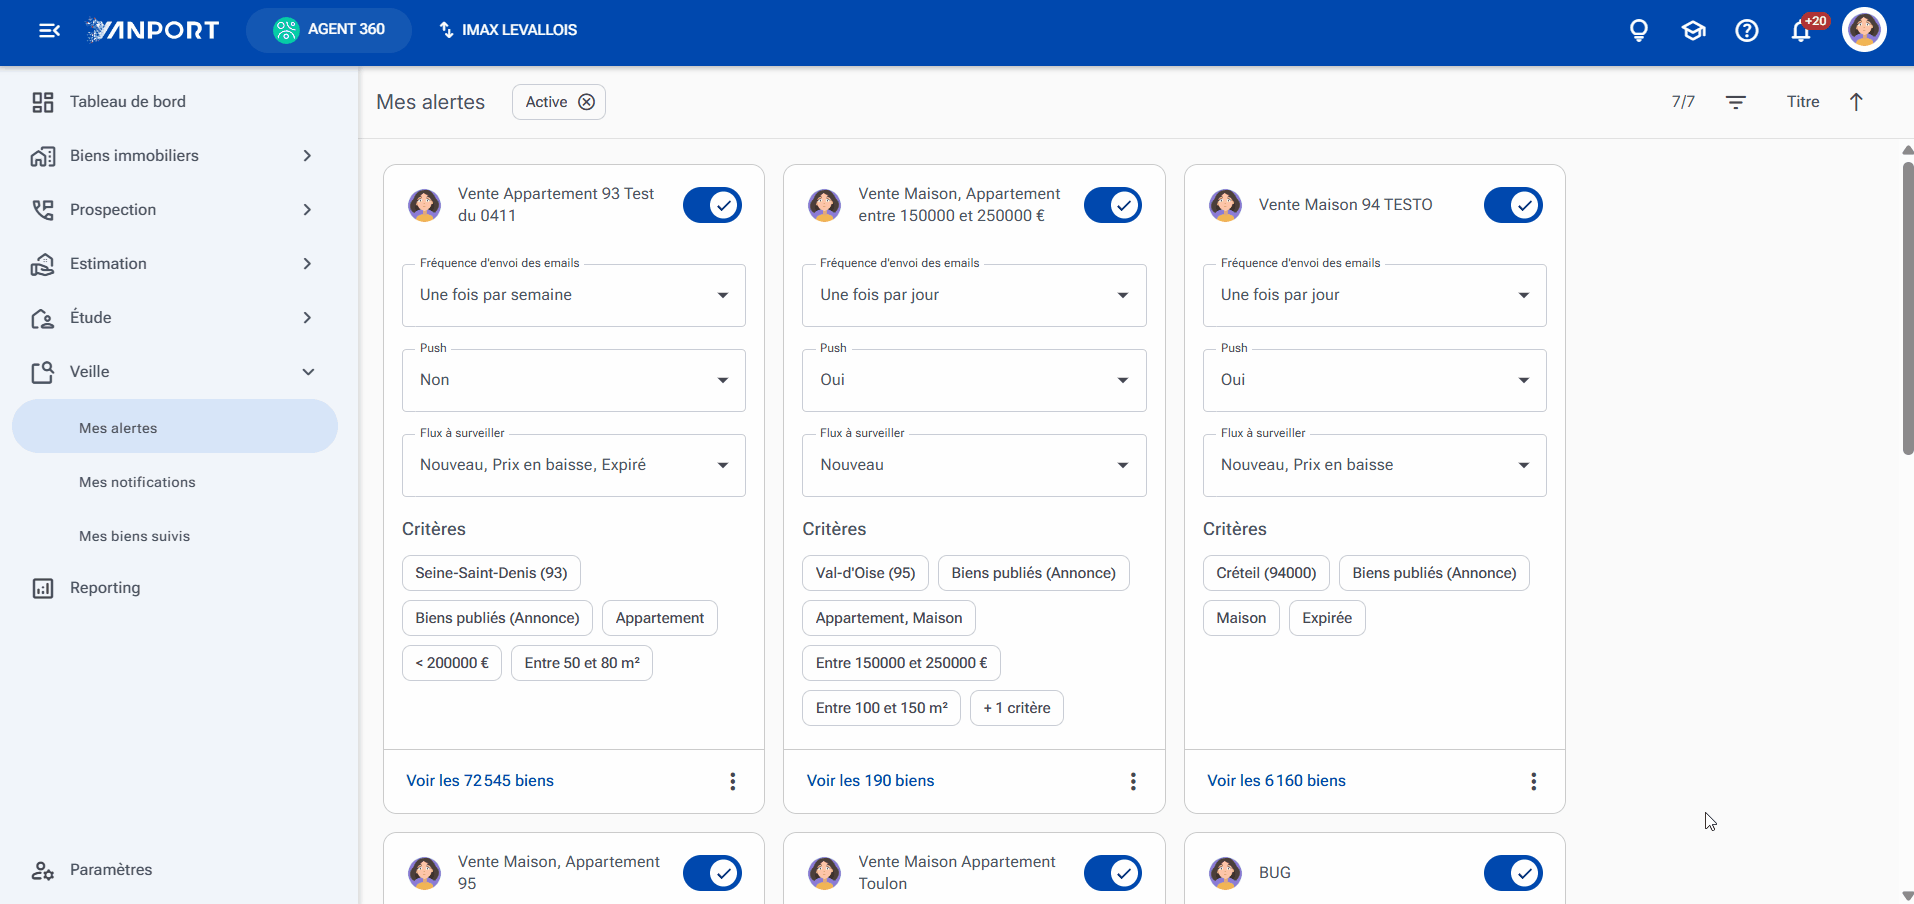
Task: Toggle the BUG alert switch
Action: click(1513, 873)
